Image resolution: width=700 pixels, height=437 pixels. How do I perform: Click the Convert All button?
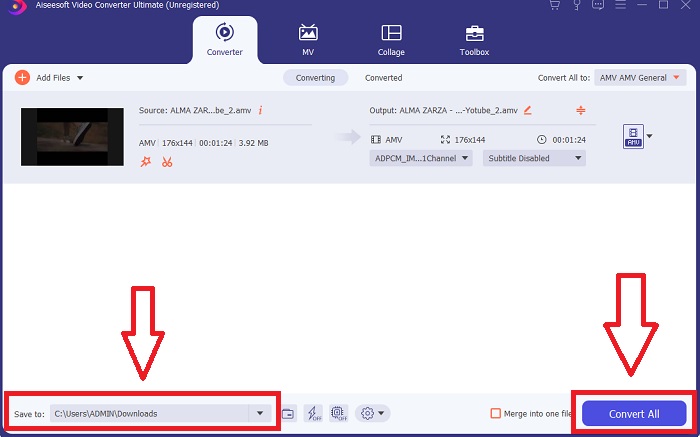coord(634,414)
